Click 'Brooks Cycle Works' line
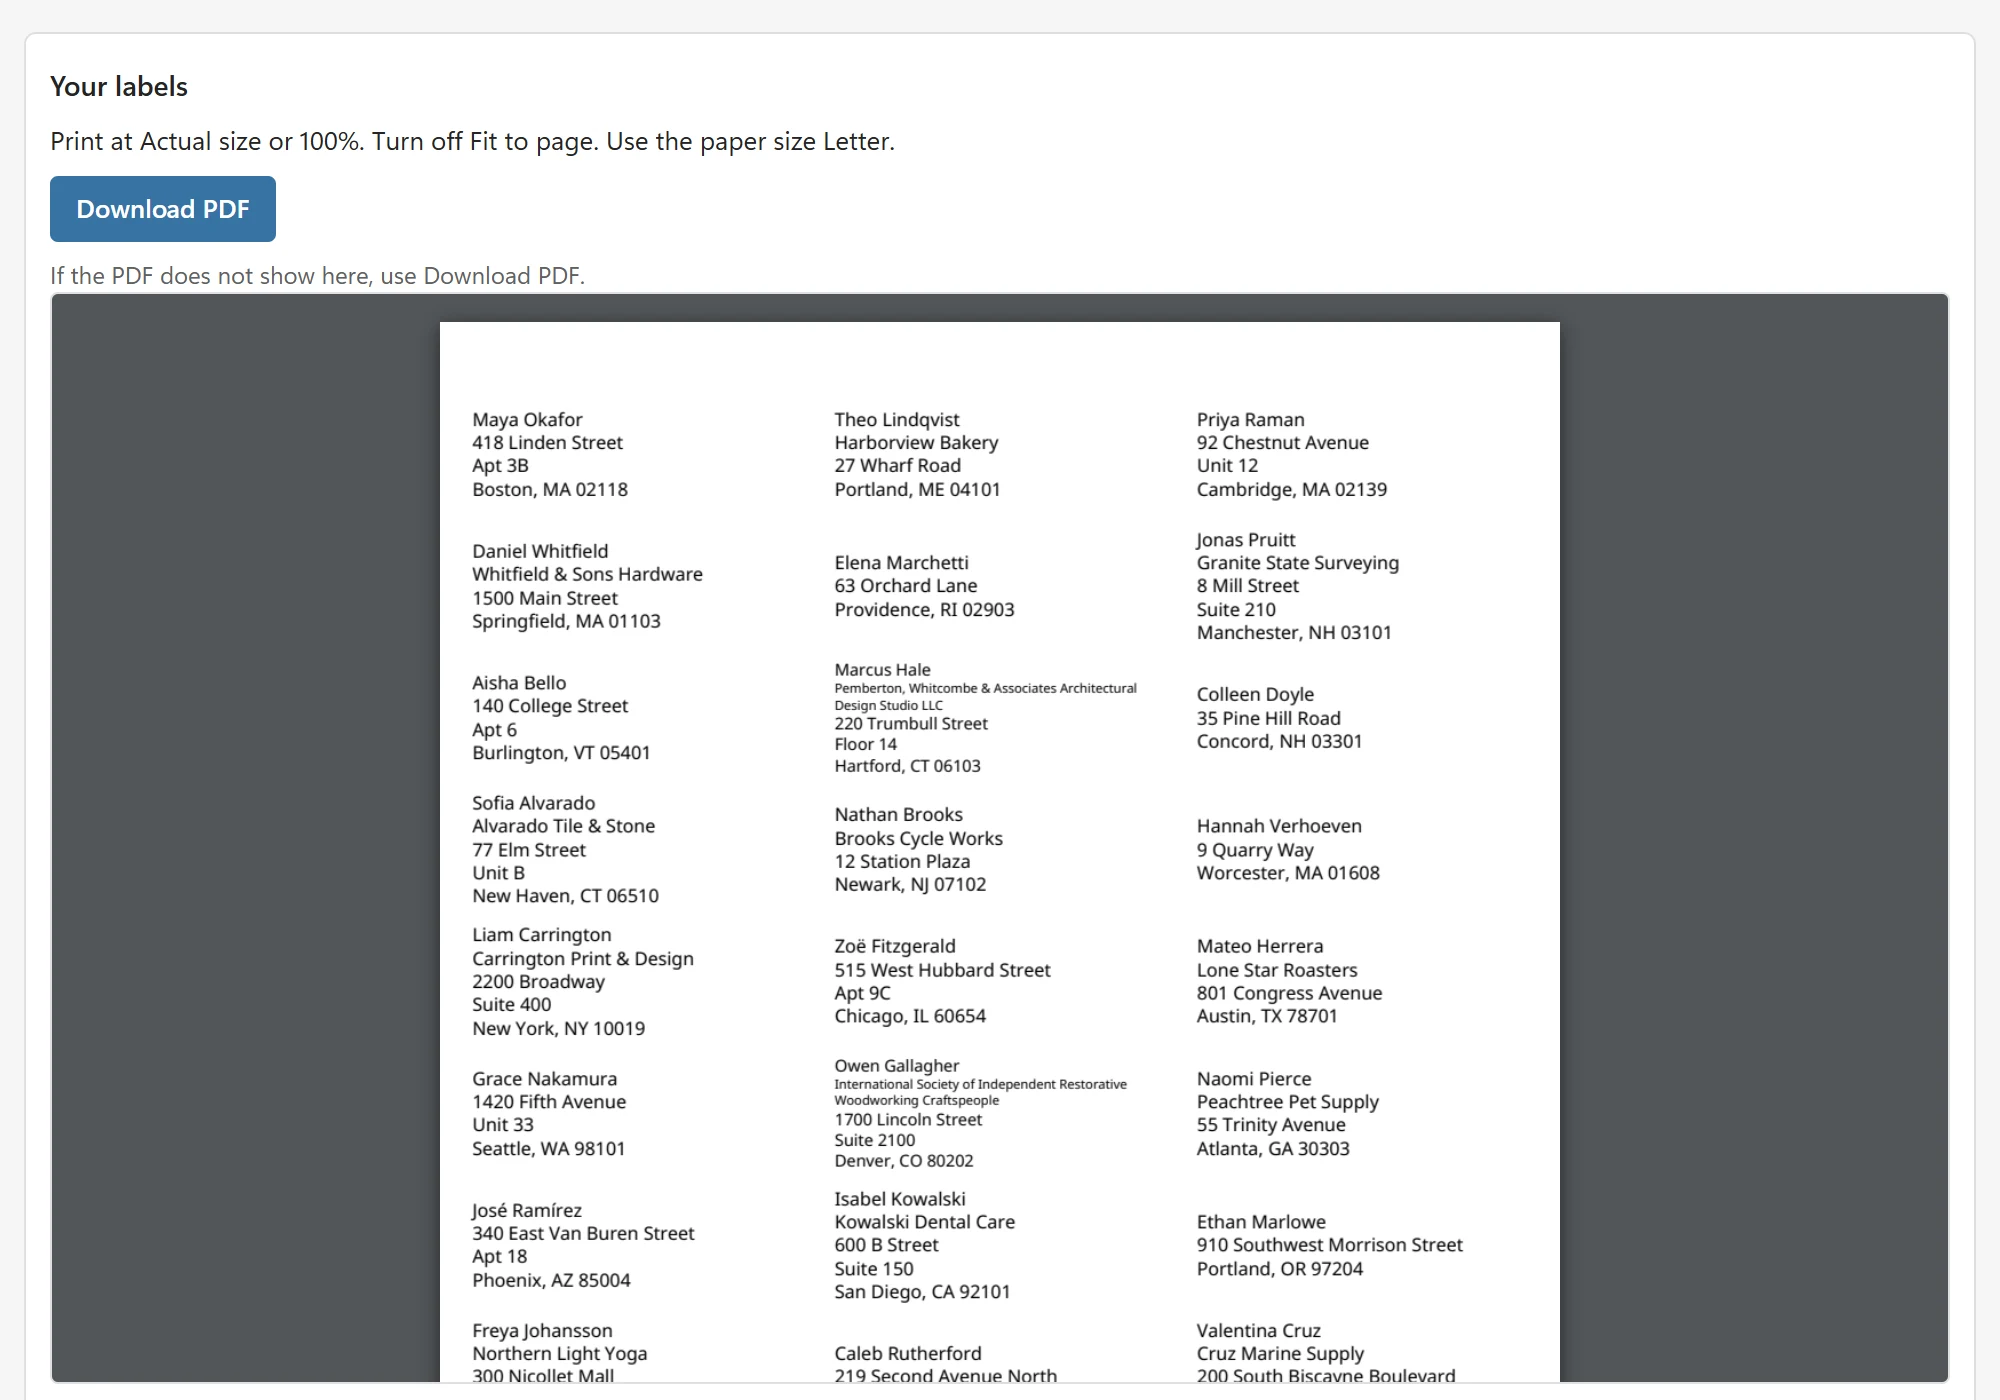Viewport: 2000px width, 1400px height. pos(918,839)
